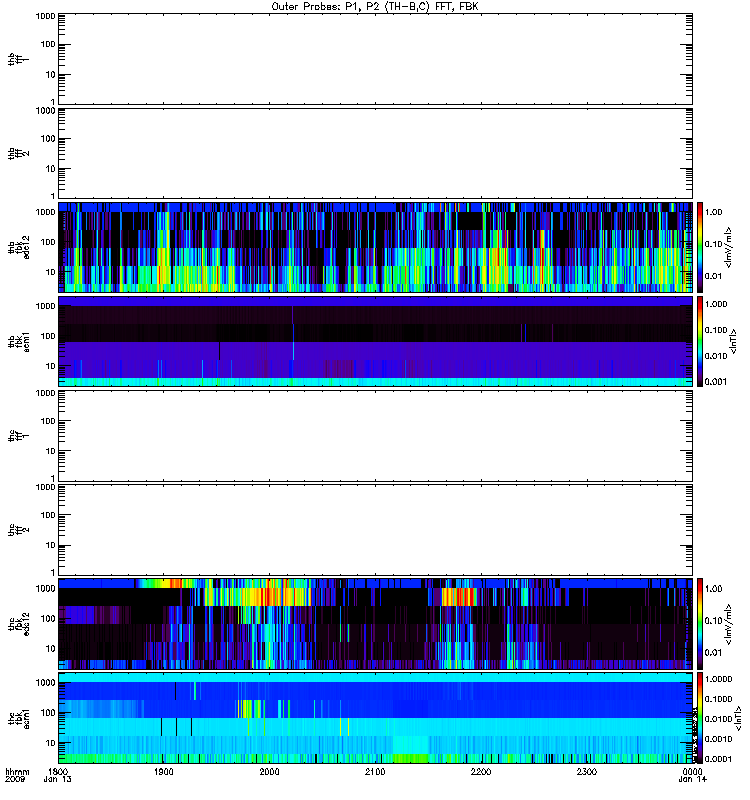
Task: Click the 100 frequency tick on thb fff 2 panel
Action: (x=48, y=139)
